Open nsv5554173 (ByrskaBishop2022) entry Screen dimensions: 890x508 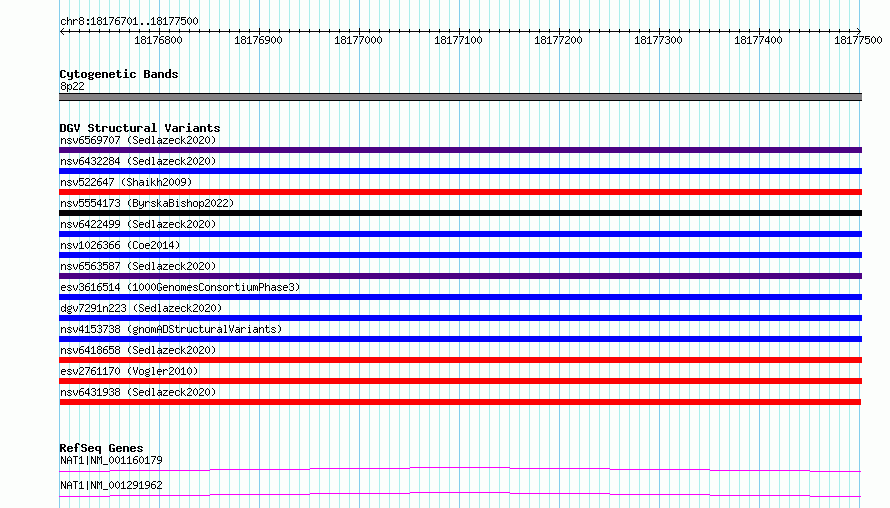pyautogui.click(x=147, y=203)
